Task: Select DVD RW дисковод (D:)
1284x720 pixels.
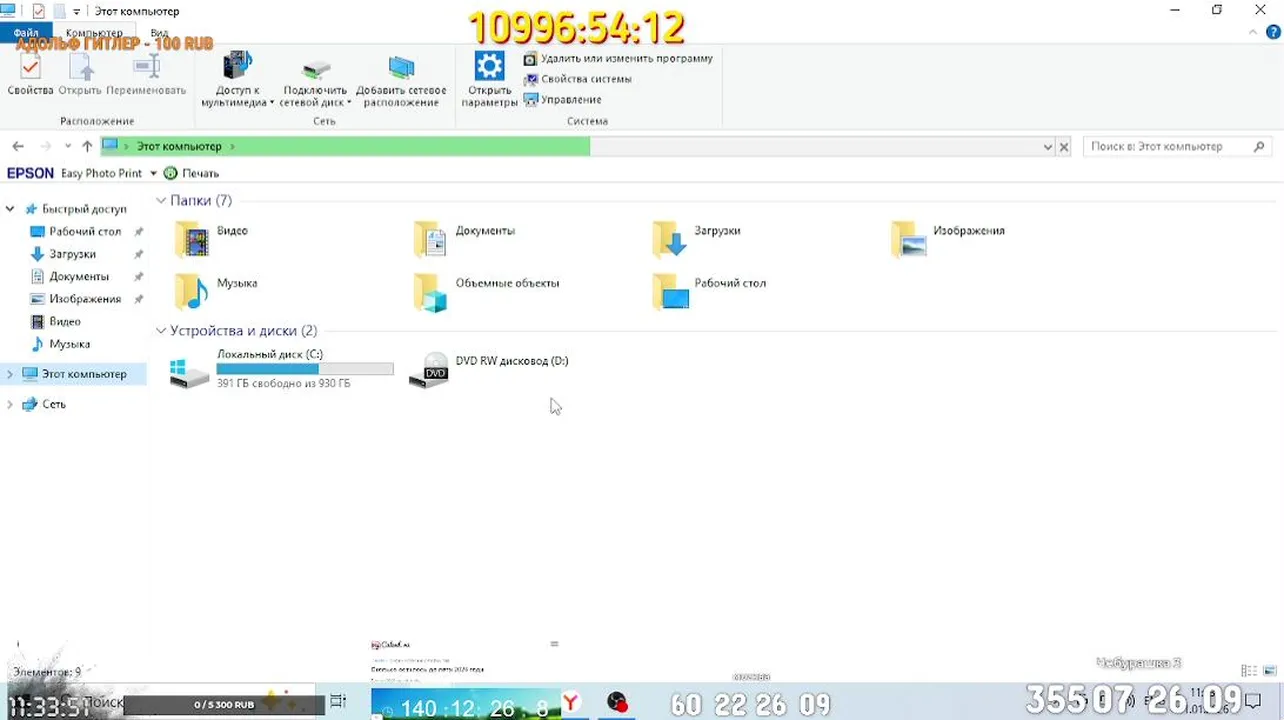Action: point(490,370)
